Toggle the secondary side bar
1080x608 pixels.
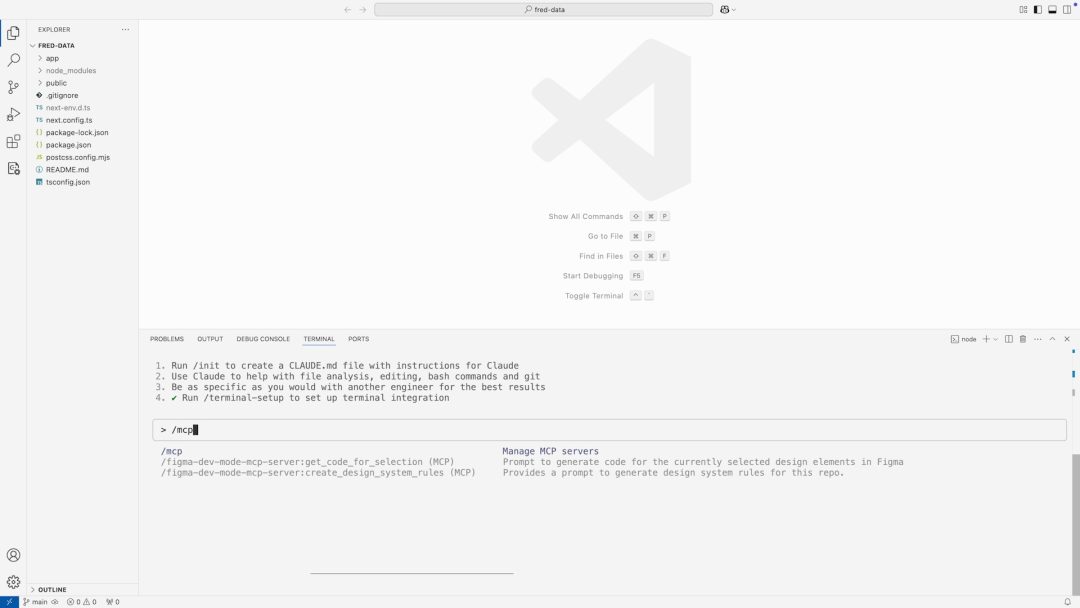[x=1066, y=10]
